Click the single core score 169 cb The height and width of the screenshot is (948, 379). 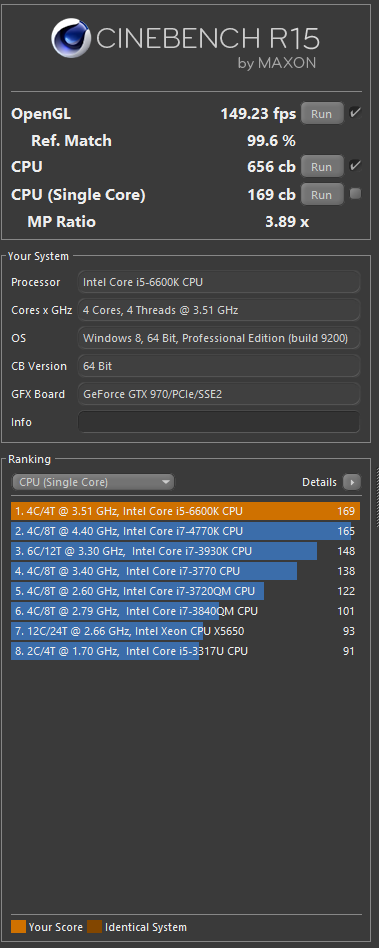click(271, 195)
